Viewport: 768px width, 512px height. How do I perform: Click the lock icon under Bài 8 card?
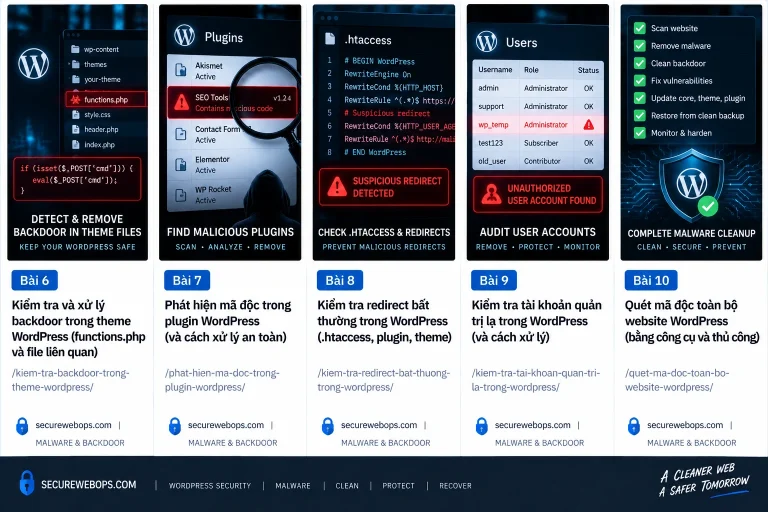pos(328,426)
